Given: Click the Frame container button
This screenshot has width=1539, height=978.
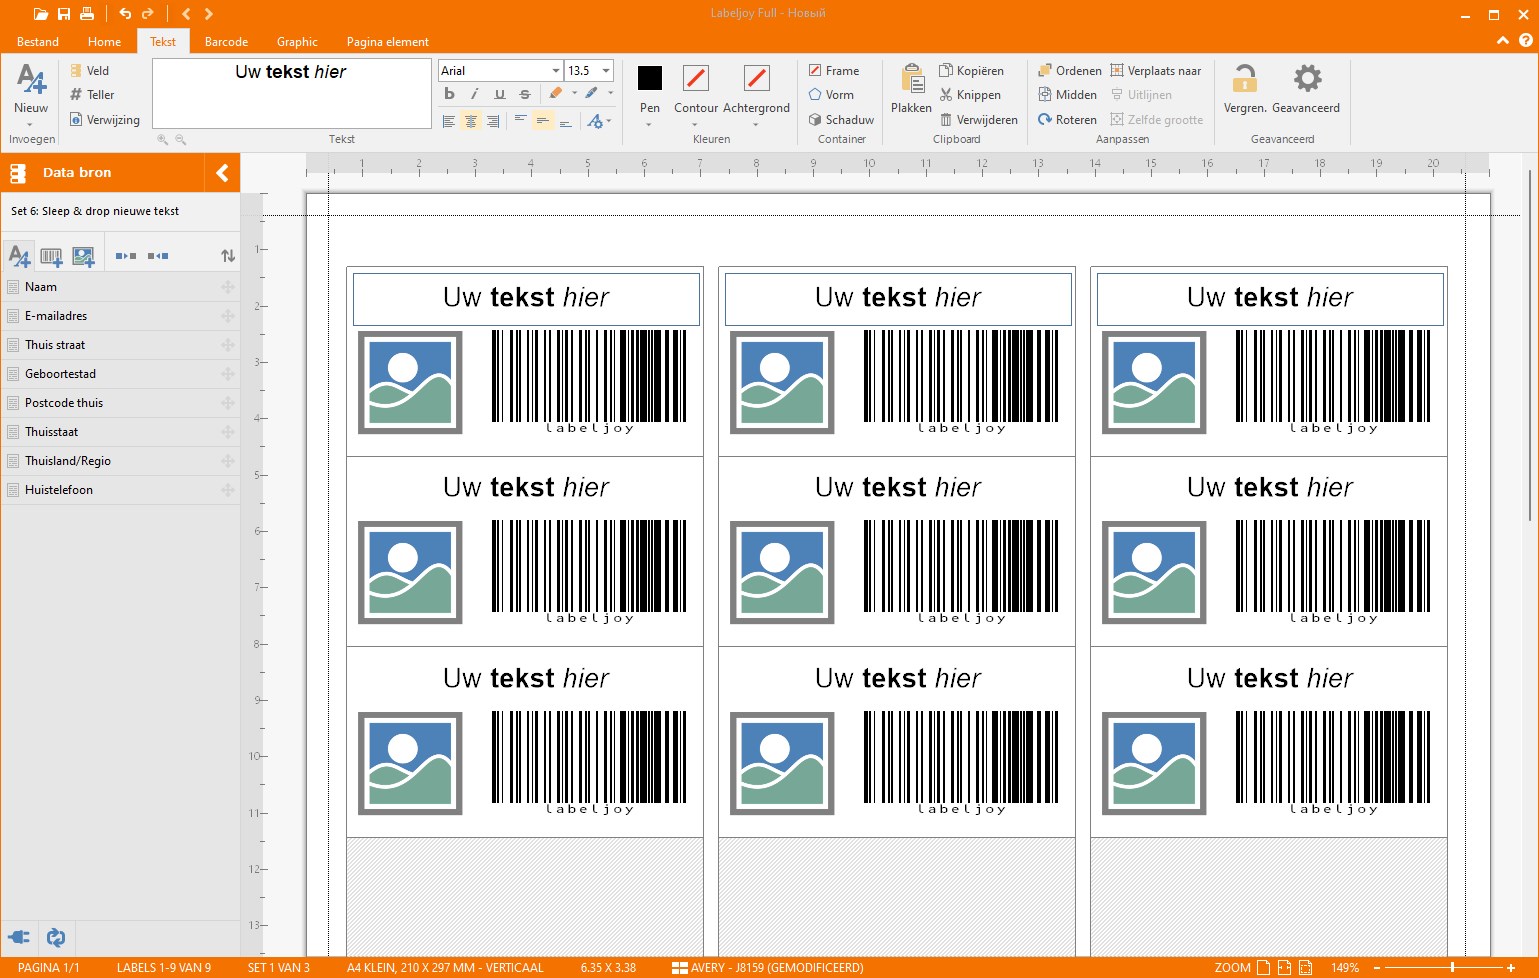Looking at the screenshot, I should (834, 71).
